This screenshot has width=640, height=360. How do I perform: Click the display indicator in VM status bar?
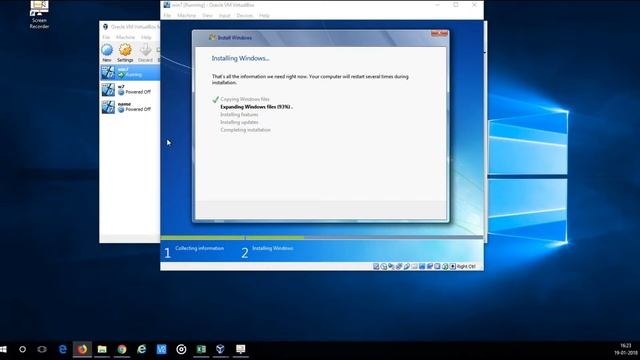point(422,267)
